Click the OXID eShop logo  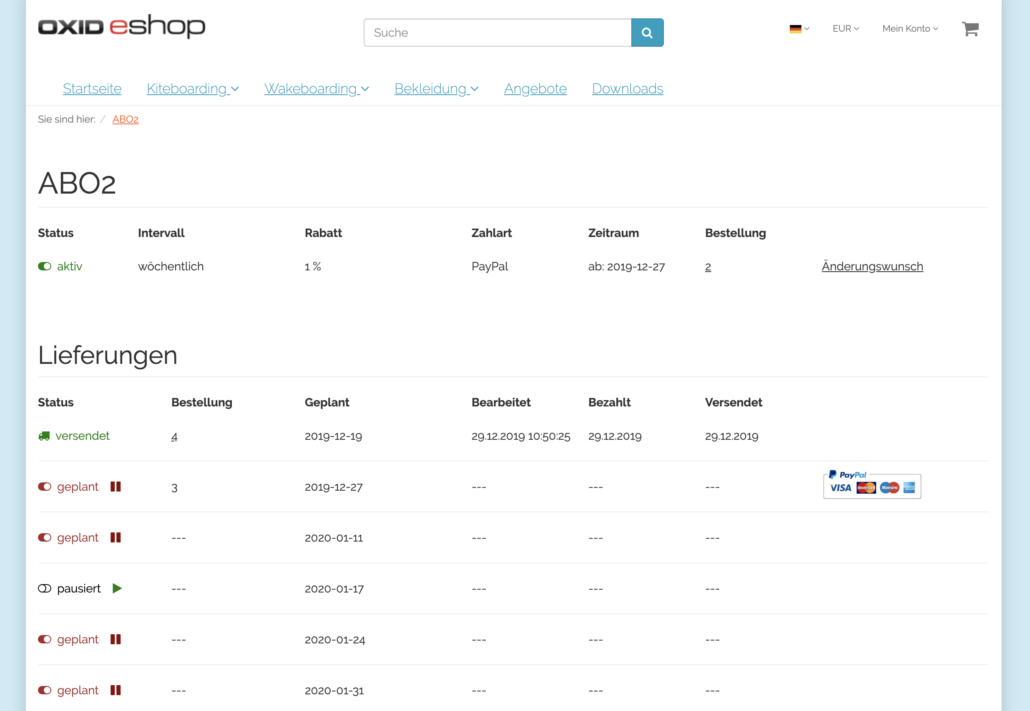[x=121, y=27]
